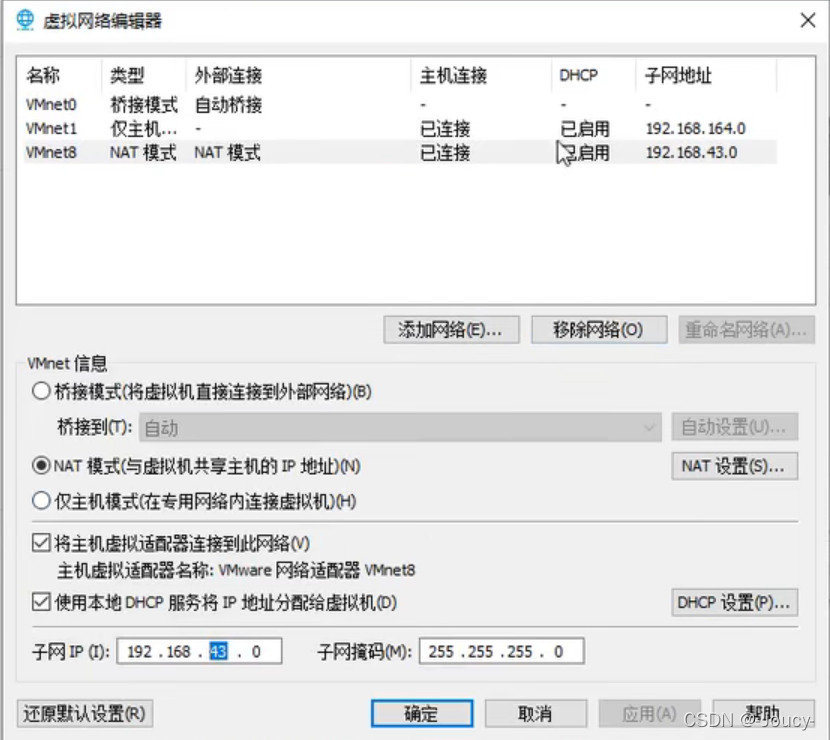Select the VMnet0 row in network list

coord(400,104)
